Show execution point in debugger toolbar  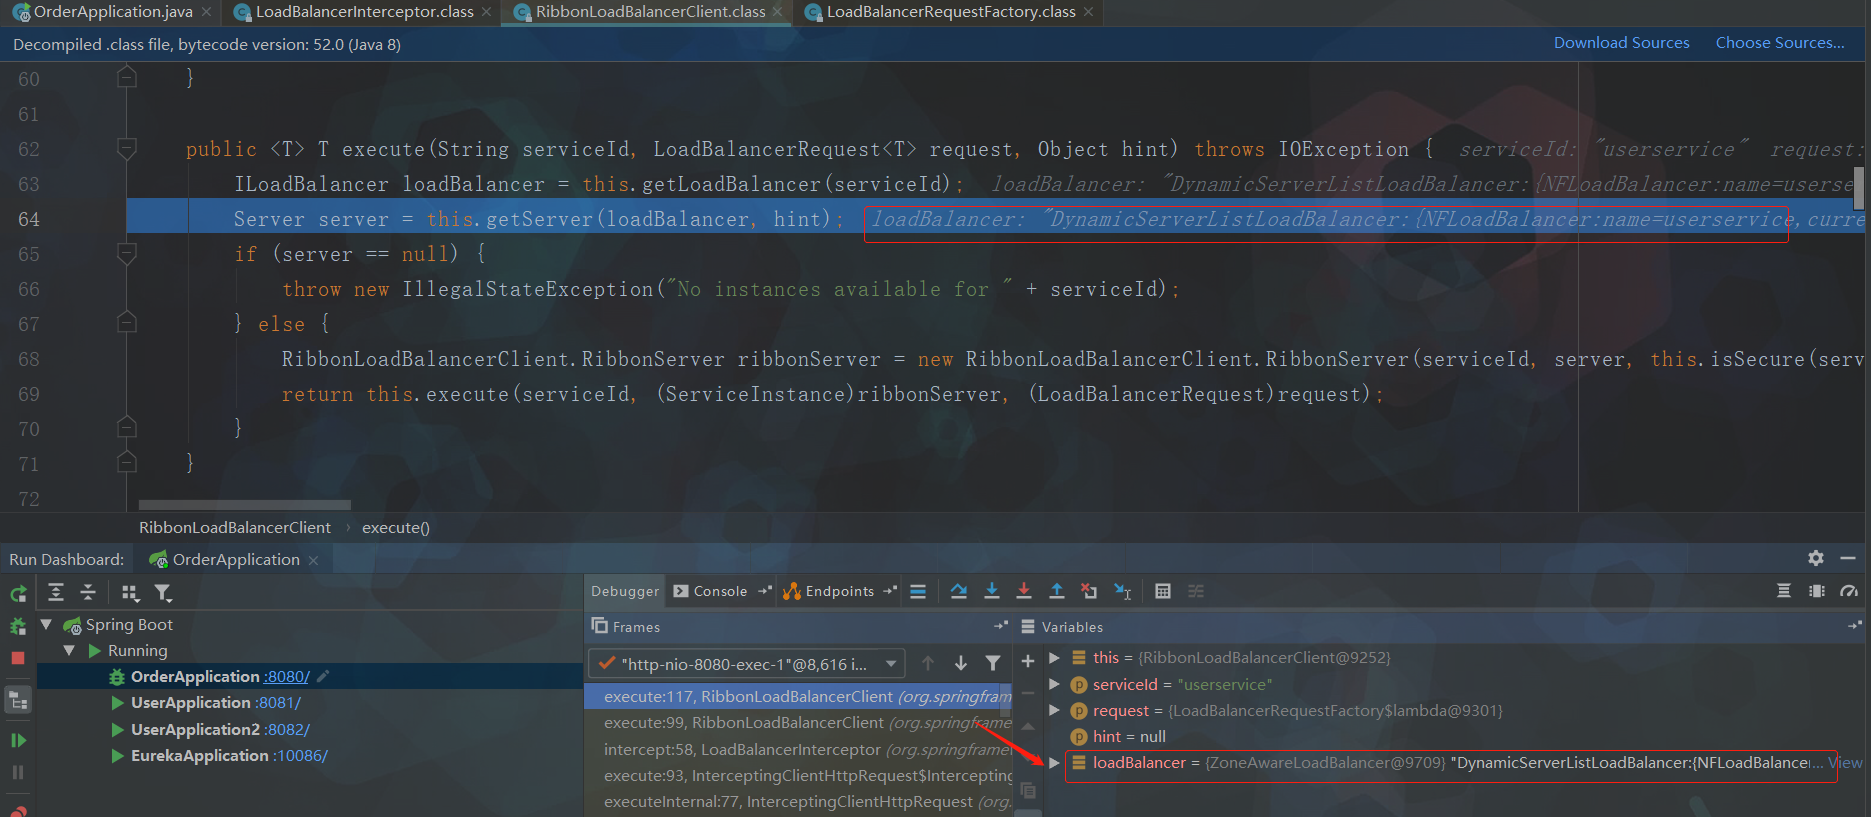[918, 591]
